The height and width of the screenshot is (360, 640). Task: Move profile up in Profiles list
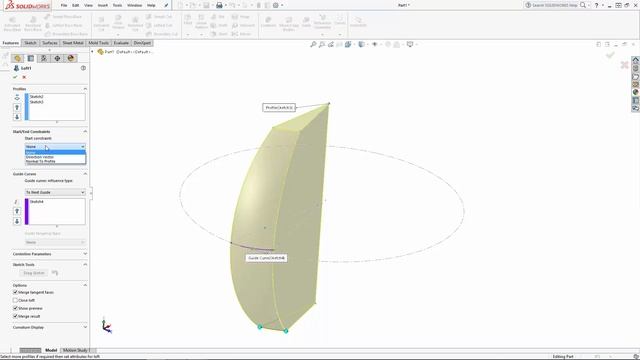(17, 107)
